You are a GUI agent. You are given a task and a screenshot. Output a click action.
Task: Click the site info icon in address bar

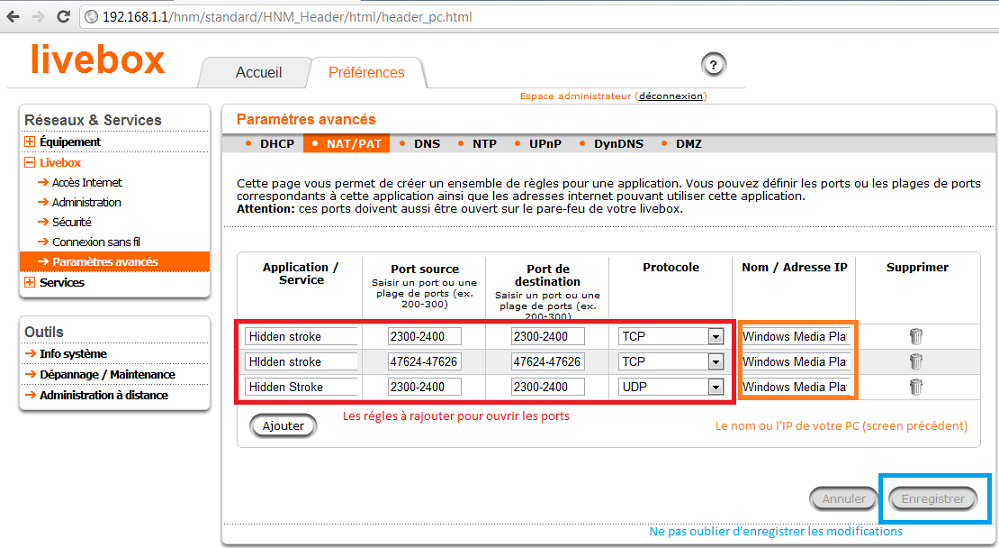pos(91,17)
